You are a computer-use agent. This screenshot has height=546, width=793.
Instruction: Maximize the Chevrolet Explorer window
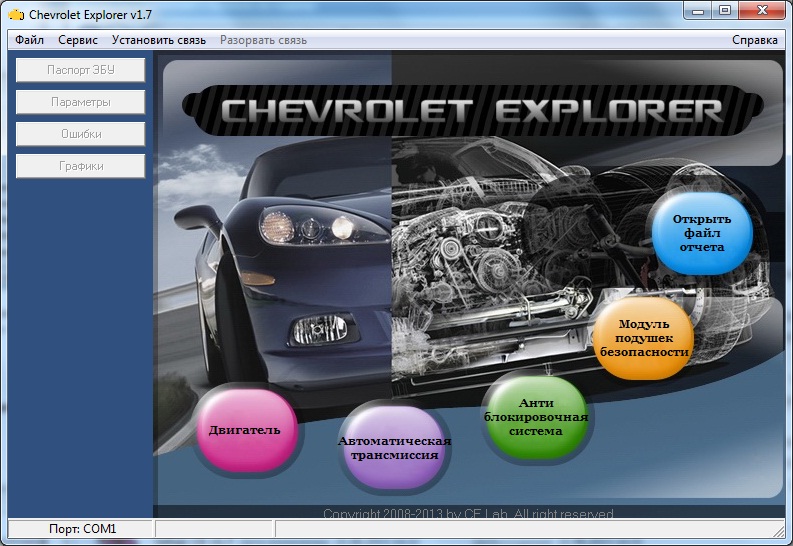pos(725,10)
